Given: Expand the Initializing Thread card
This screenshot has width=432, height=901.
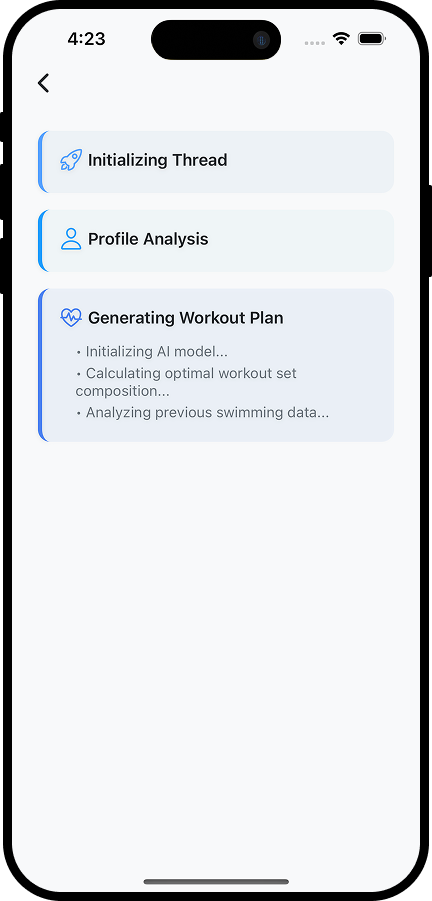Looking at the screenshot, I should pyautogui.click(x=216, y=161).
